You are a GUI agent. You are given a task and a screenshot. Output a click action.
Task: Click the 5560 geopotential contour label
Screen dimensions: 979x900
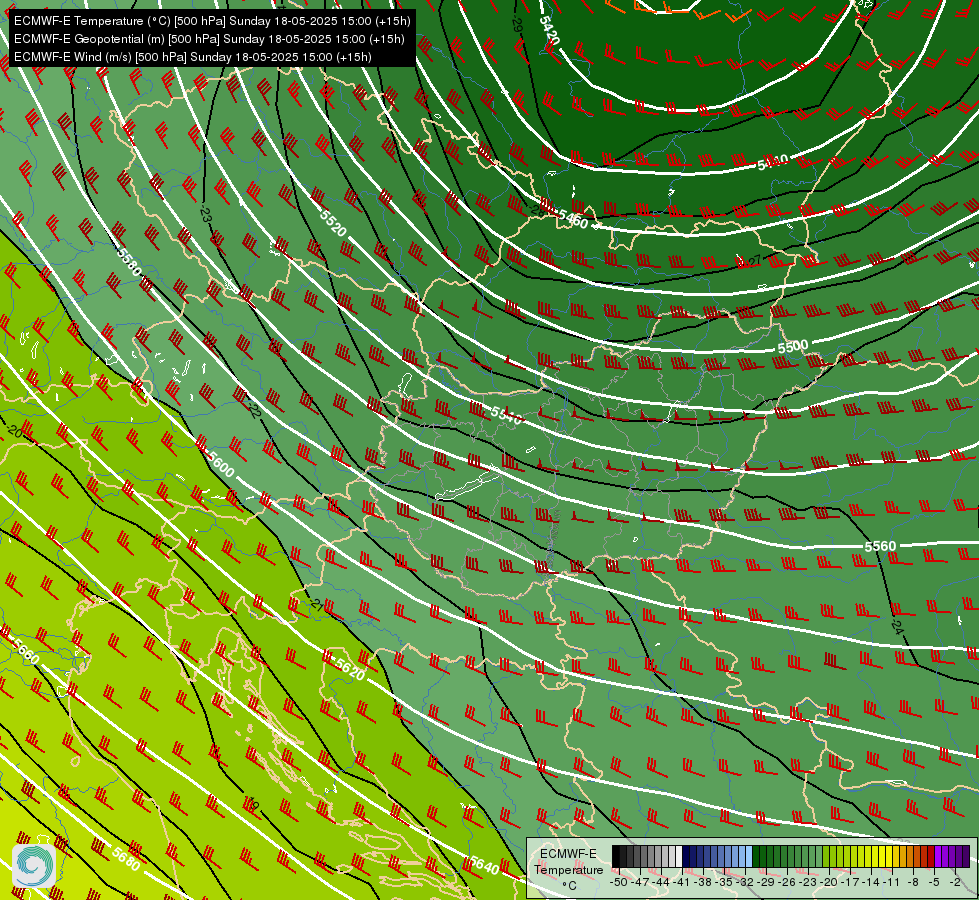pos(880,546)
